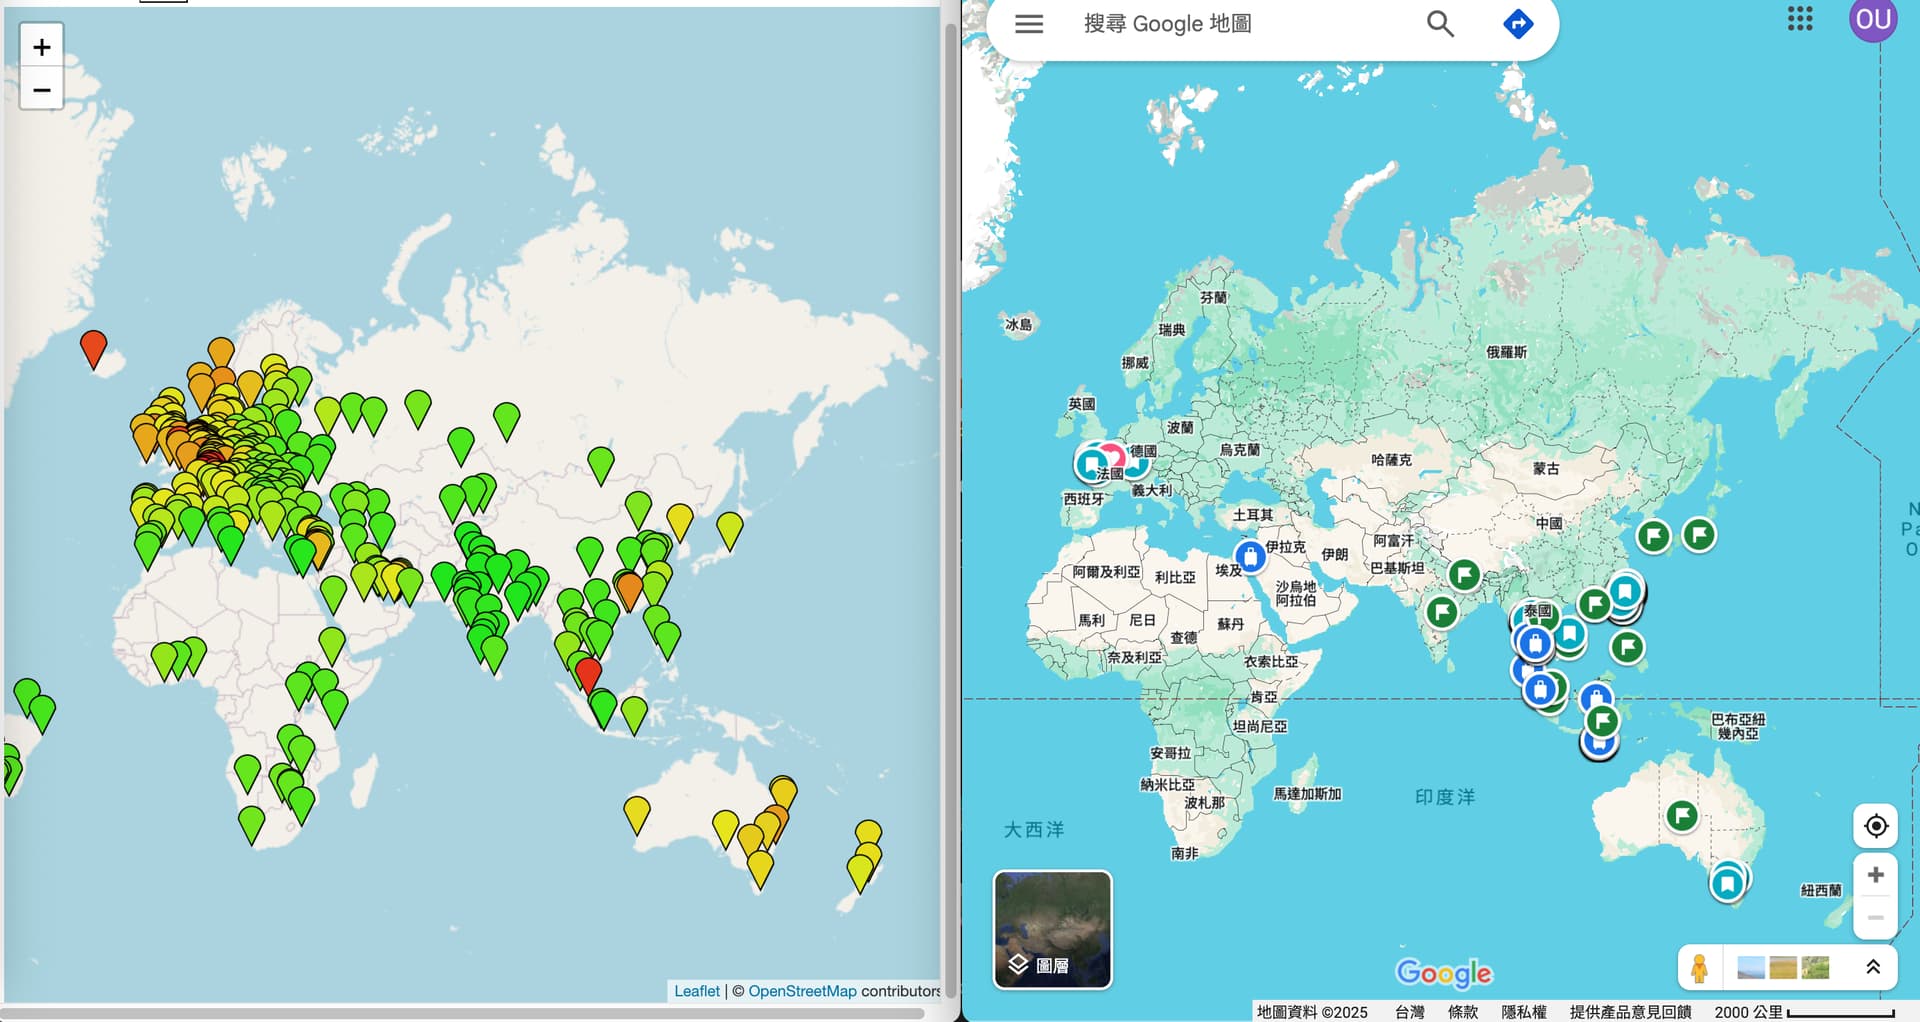This screenshot has width=1920, height=1022.
Task: Open the Google Maps hamburger menu
Action: click(1029, 24)
